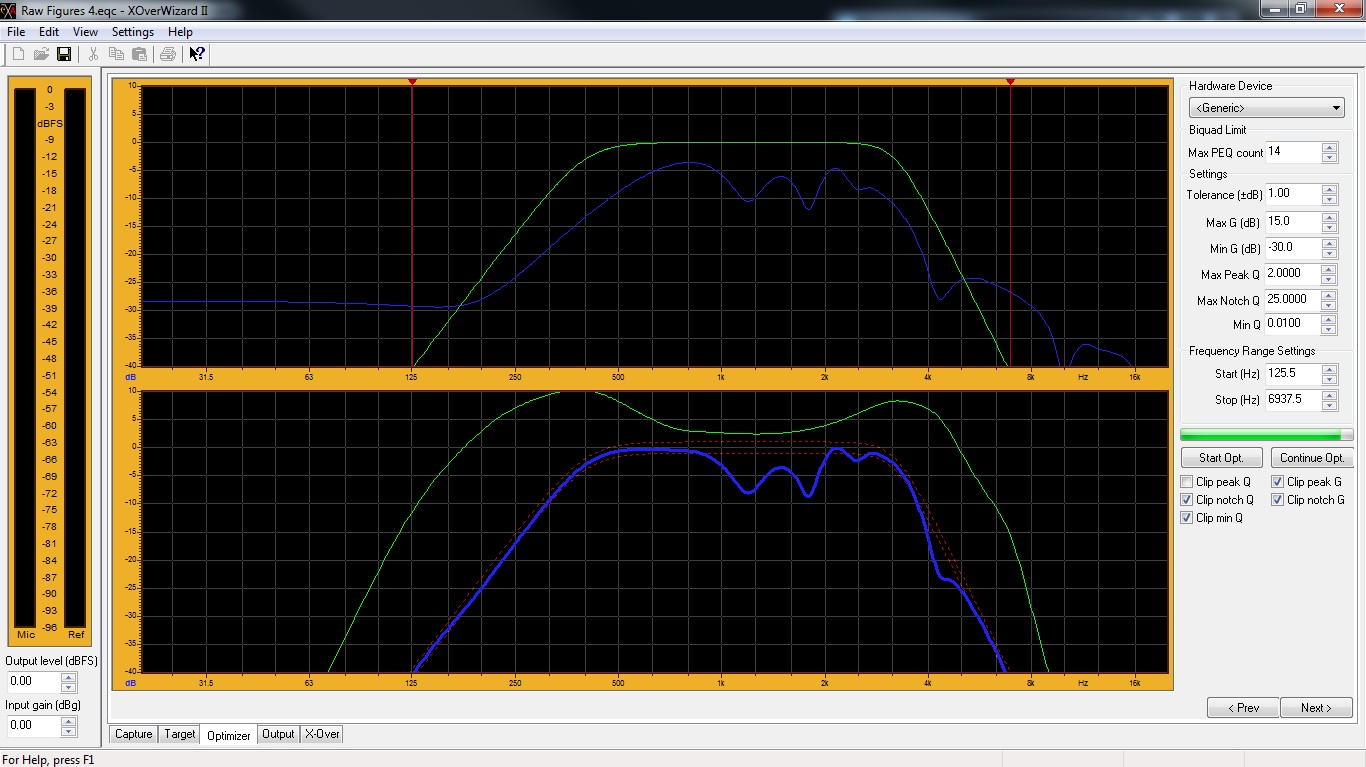This screenshot has height=767, width=1366.
Task: Uncheck the Clip notch G checkbox
Action: click(1278, 500)
